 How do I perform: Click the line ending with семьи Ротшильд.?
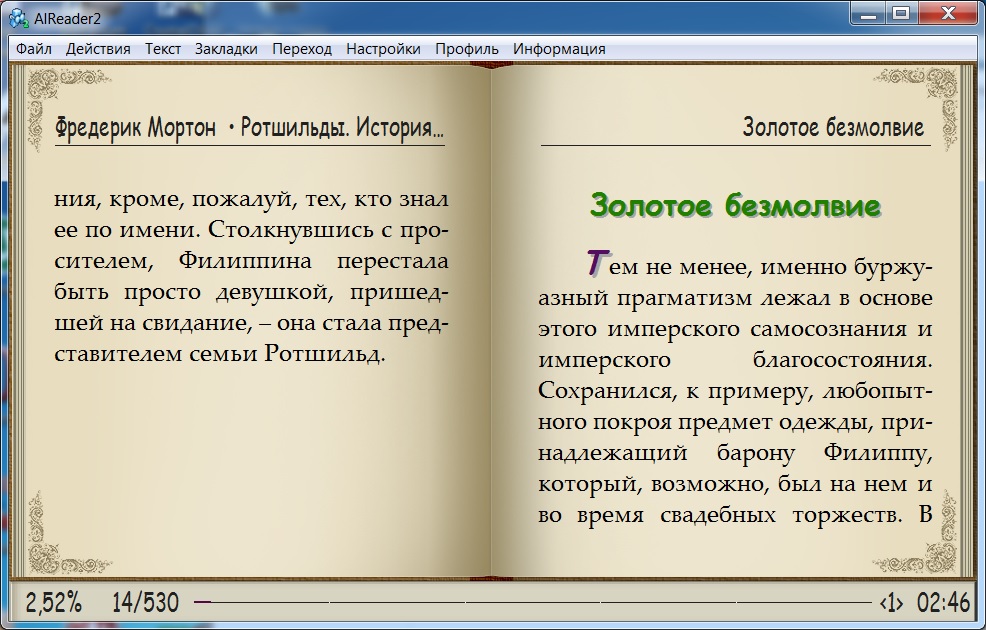pyautogui.click(x=219, y=354)
